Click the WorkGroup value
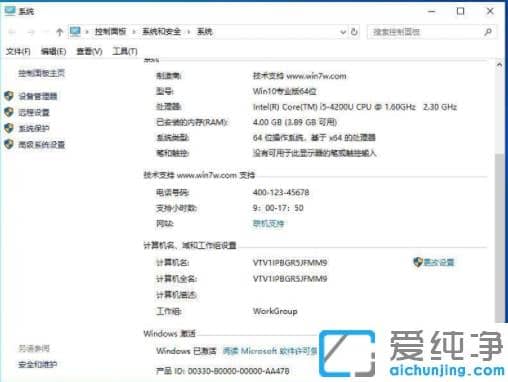 275,311
